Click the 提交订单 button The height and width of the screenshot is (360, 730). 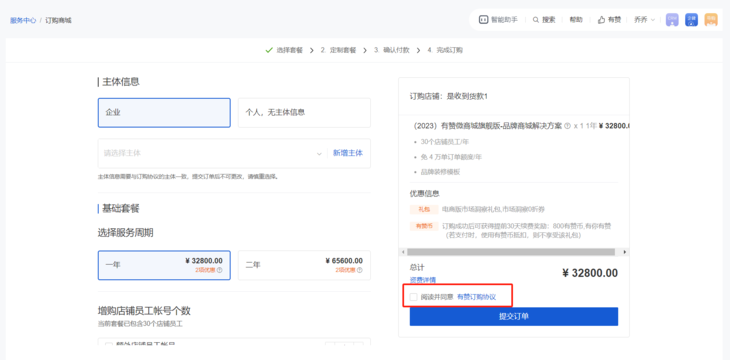(x=514, y=316)
